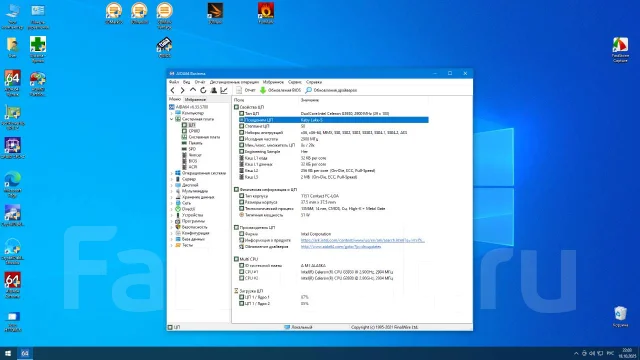Open AIDA64 shortcut icon on desktop
Screen dimensions: 640x360
[12, 83]
